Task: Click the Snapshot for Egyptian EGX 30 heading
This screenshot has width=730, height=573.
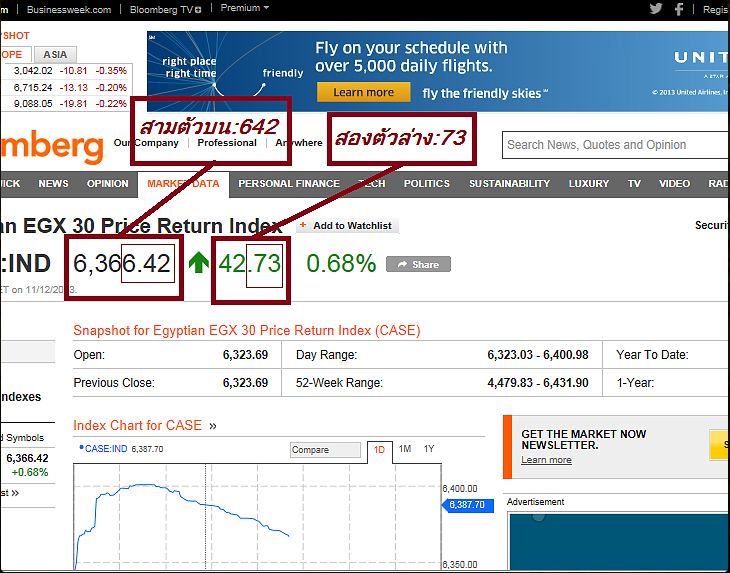Action: 247,330
